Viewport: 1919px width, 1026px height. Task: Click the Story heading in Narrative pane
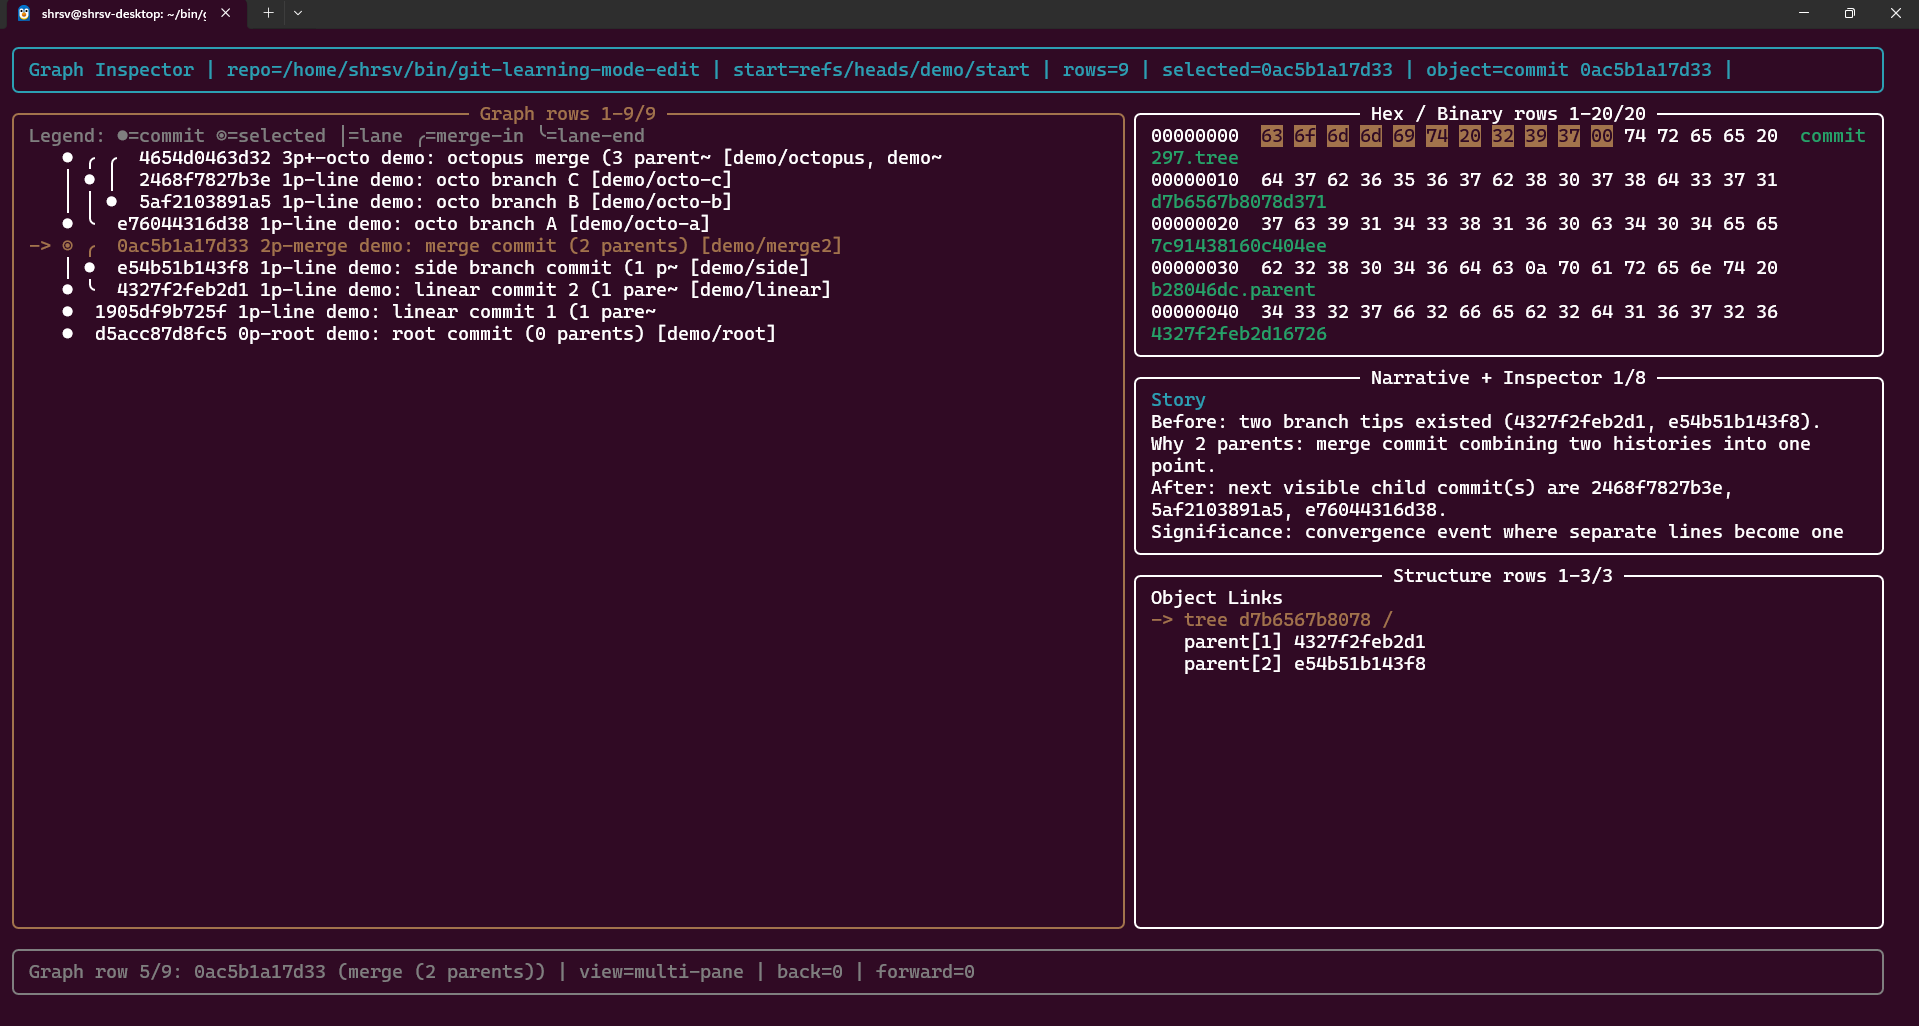click(x=1178, y=400)
